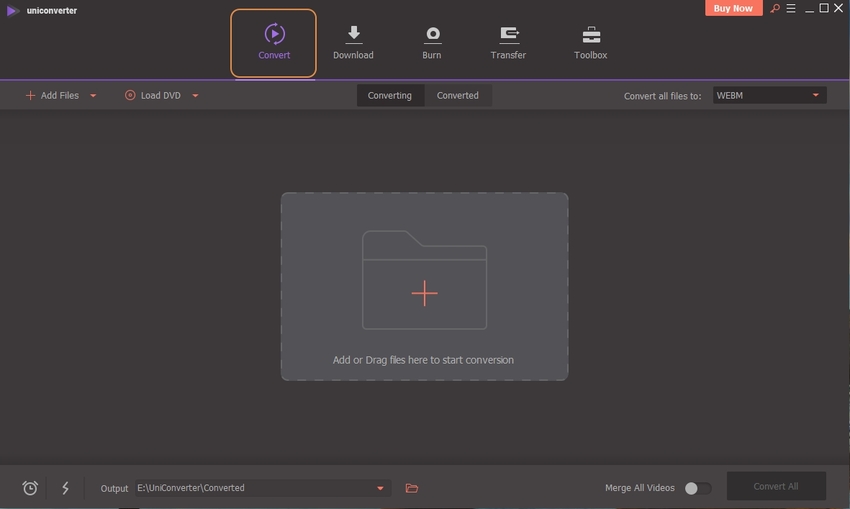Screen dimensions: 850x509
Task: Click the high speed lightning icon
Action: pyautogui.click(x=66, y=488)
